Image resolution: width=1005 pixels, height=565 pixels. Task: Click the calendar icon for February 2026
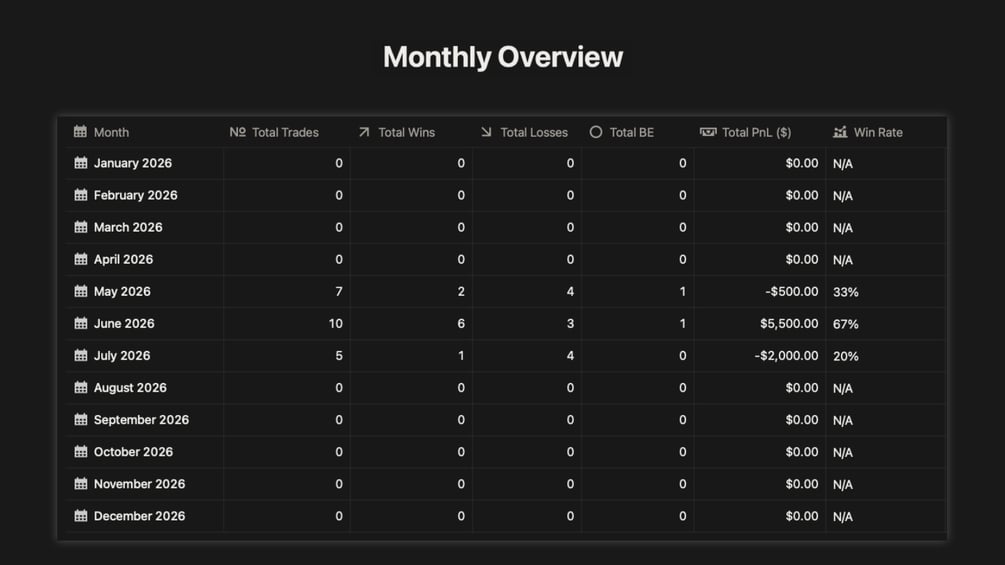(81, 195)
